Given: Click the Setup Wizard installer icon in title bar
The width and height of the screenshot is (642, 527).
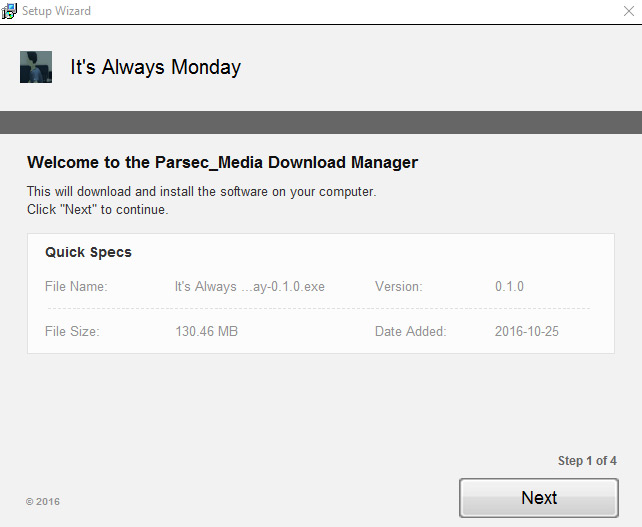Looking at the screenshot, I should 9,11.
